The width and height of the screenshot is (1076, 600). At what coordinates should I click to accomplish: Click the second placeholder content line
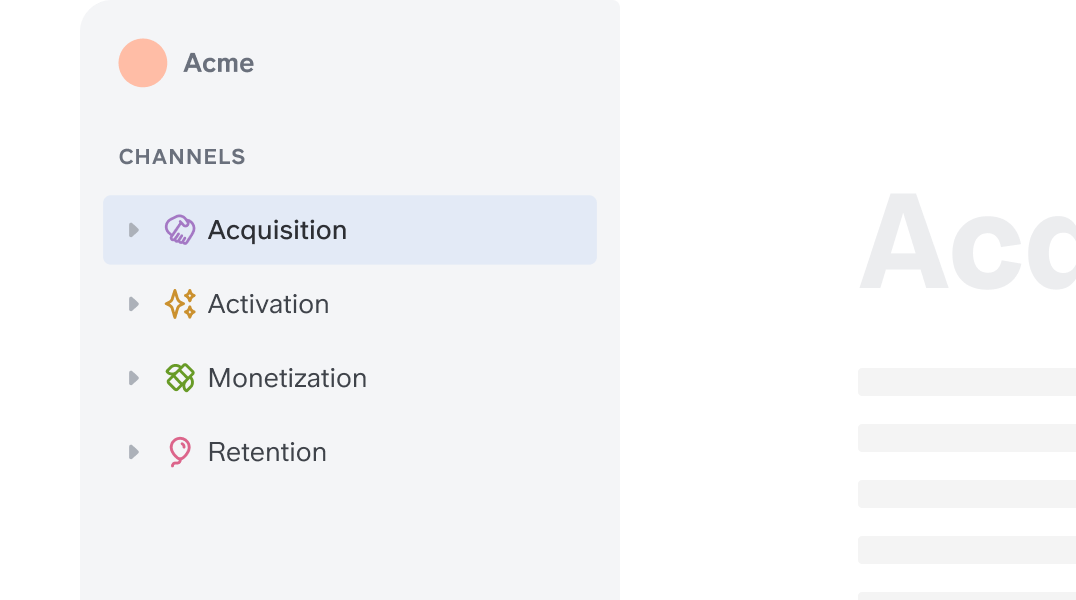click(966, 438)
